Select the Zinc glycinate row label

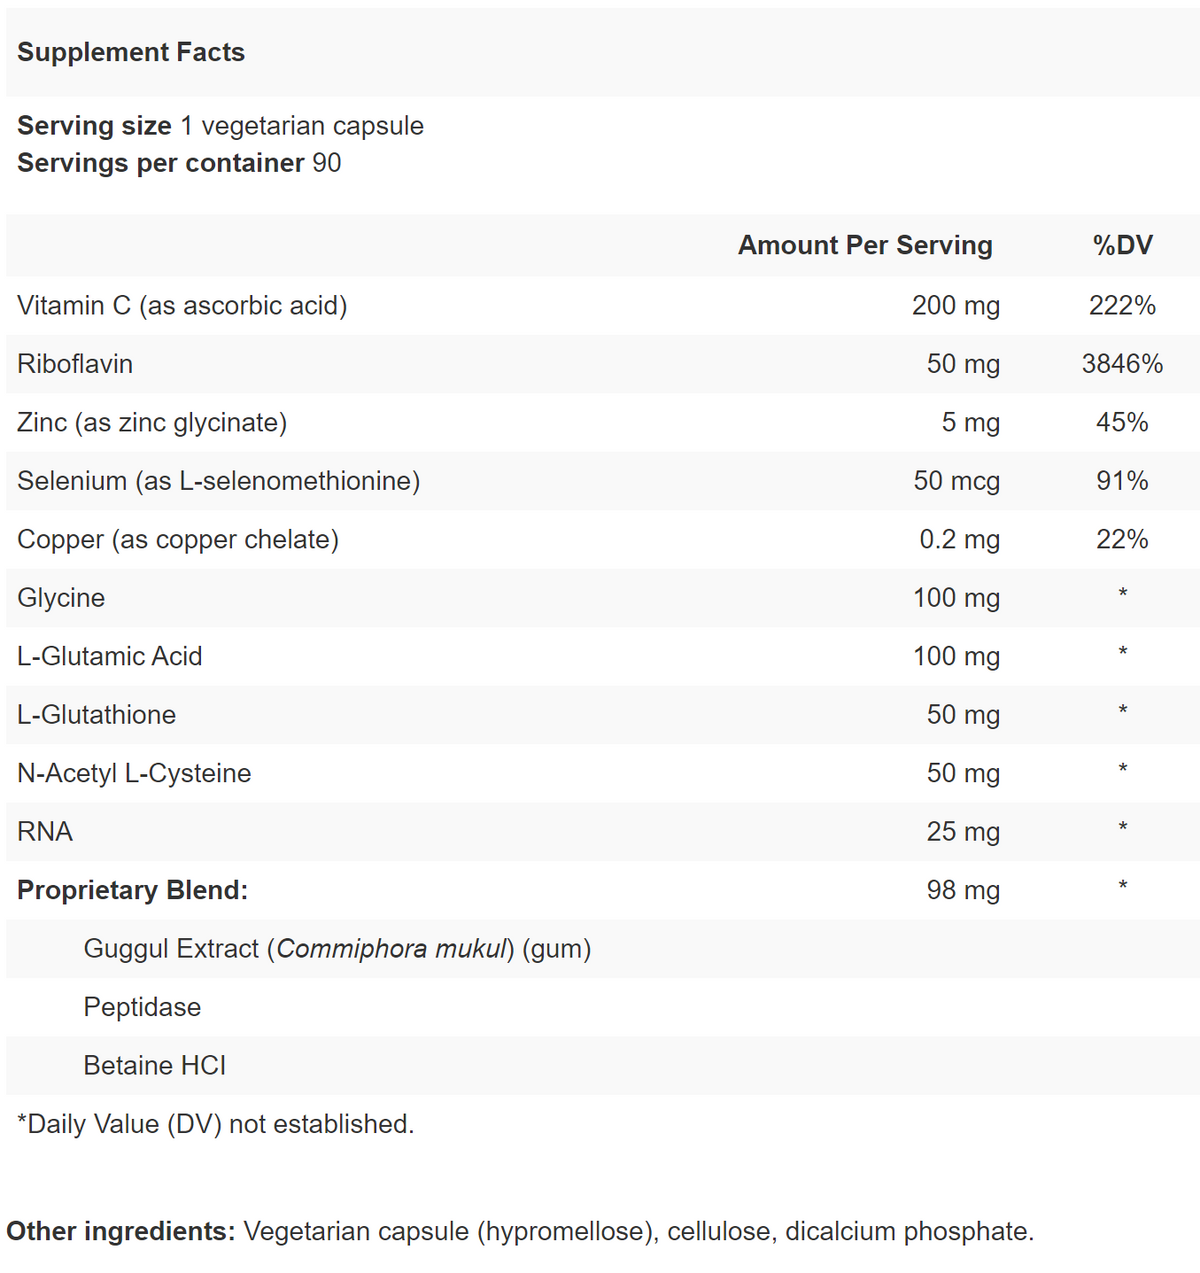tap(152, 422)
